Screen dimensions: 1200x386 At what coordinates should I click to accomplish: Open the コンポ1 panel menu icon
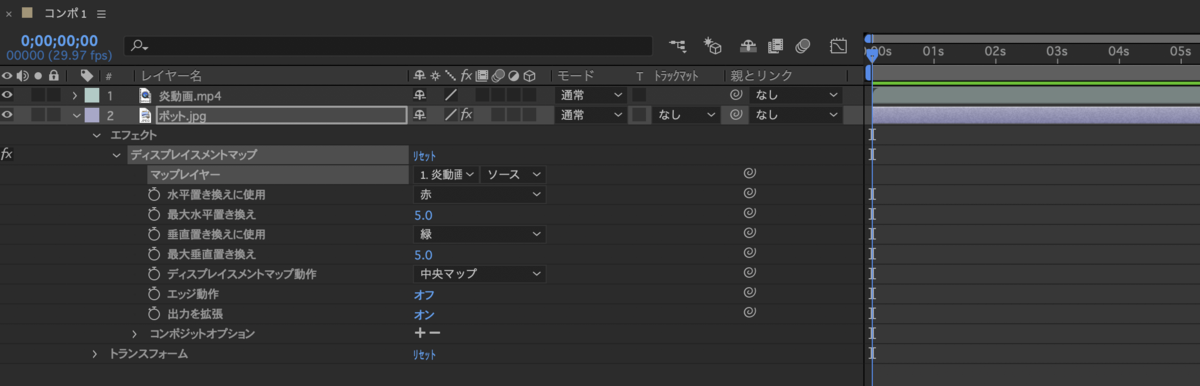[102, 14]
